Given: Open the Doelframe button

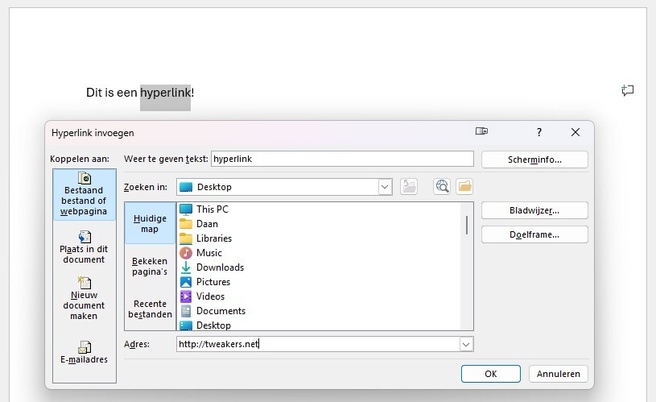Looking at the screenshot, I should (534, 235).
